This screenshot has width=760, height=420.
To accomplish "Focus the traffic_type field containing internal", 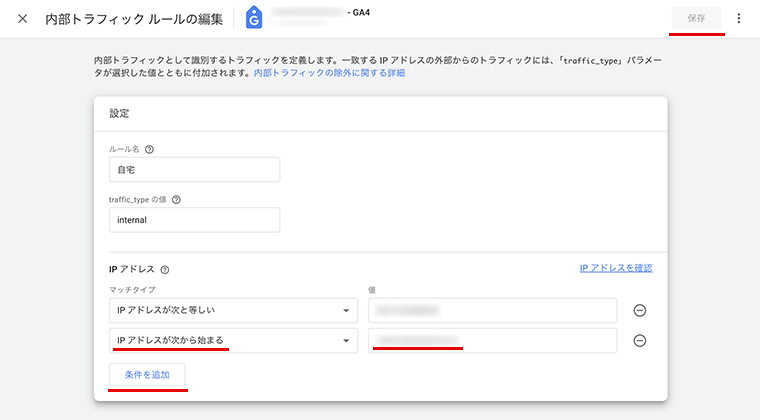I will pos(194,220).
